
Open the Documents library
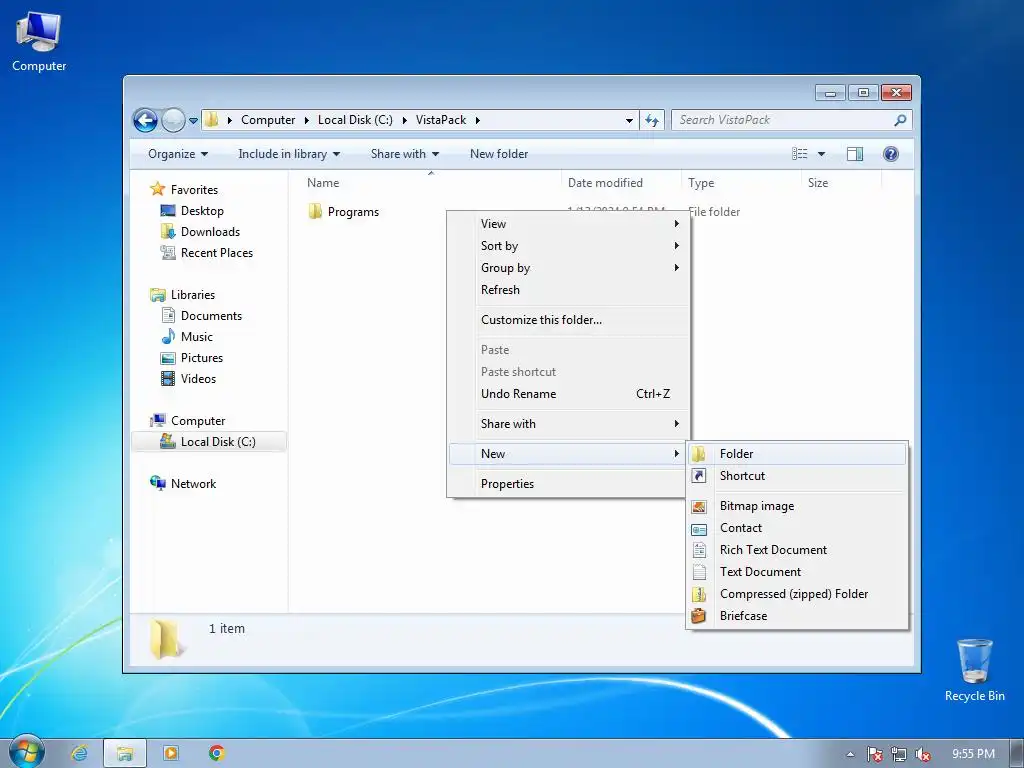(x=211, y=315)
